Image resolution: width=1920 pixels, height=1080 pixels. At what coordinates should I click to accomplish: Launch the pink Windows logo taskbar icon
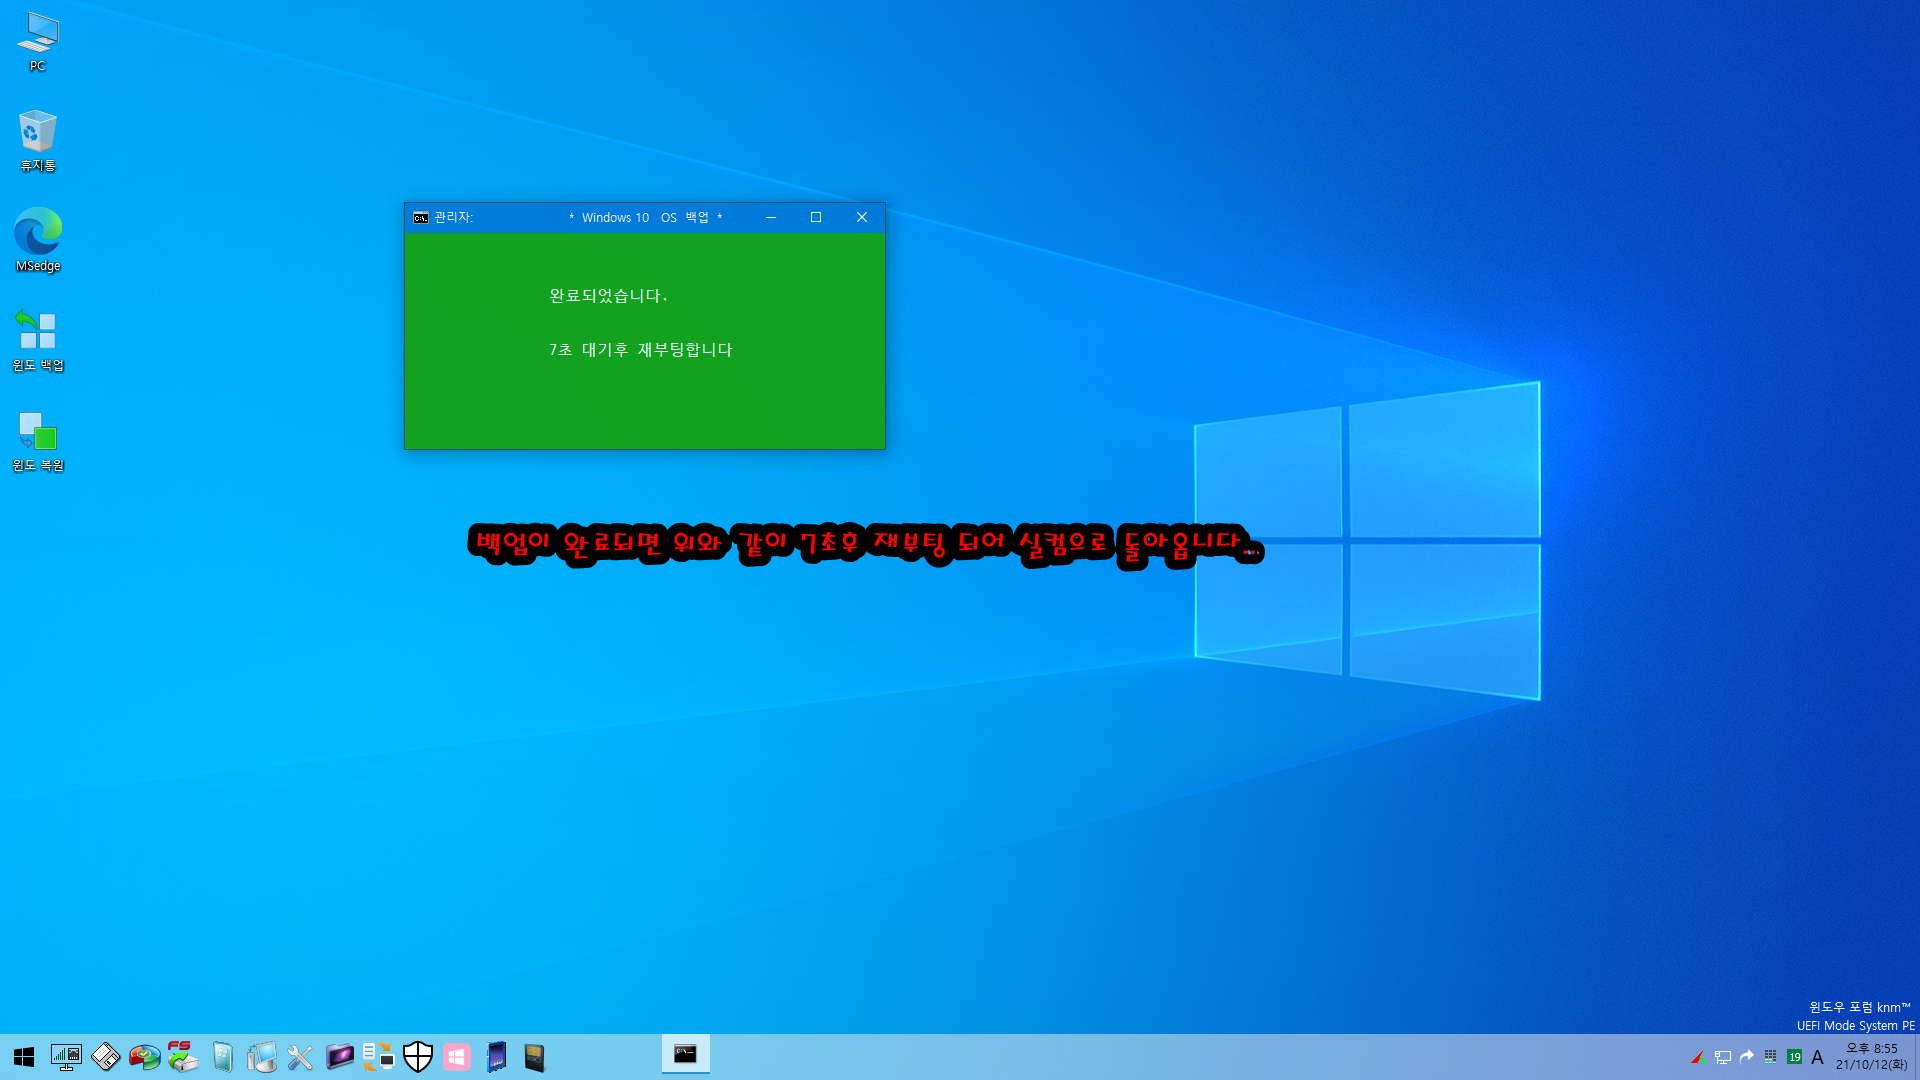tap(457, 1057)
